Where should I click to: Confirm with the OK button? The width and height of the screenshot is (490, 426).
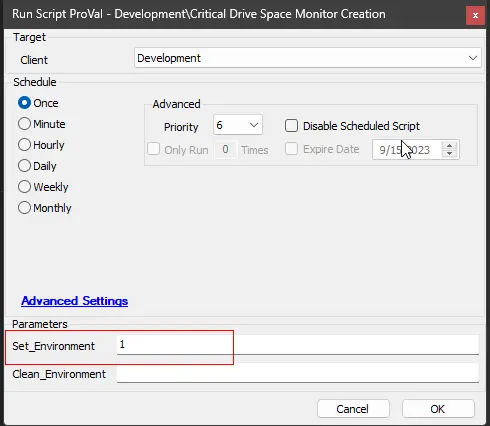pos(438,409)
